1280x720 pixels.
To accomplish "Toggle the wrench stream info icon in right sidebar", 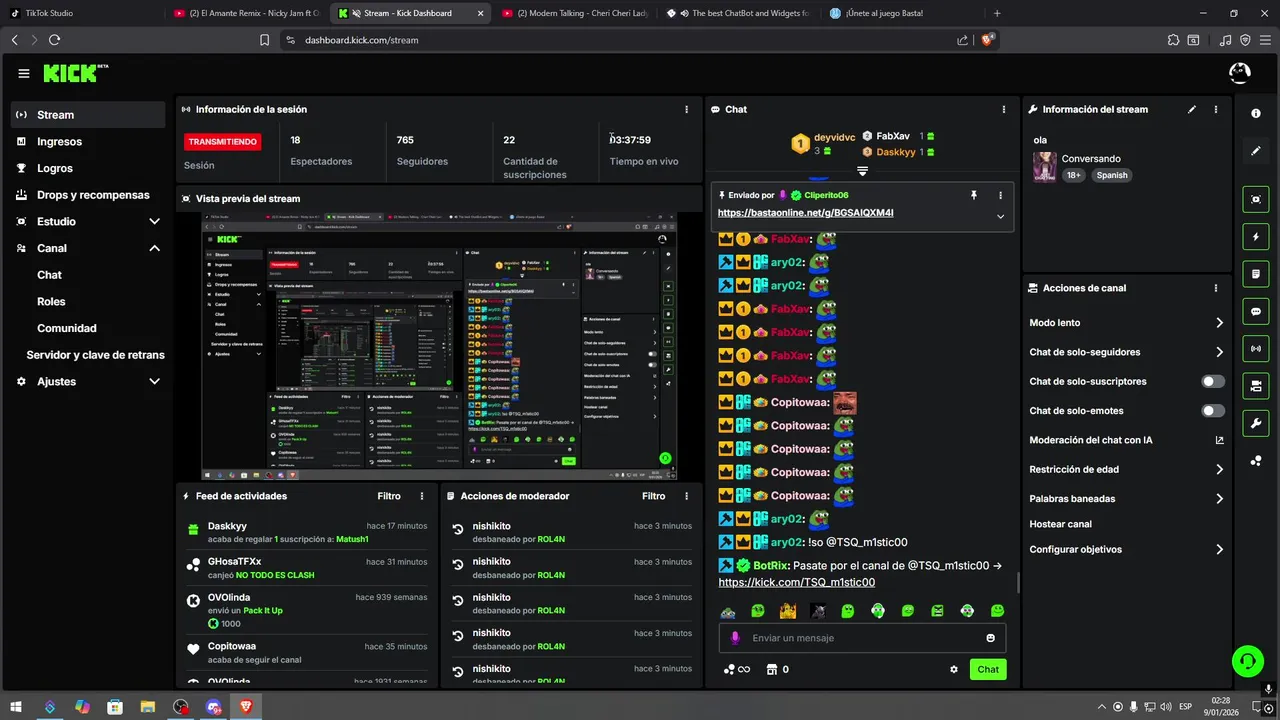I will [x=1256, y=423].
